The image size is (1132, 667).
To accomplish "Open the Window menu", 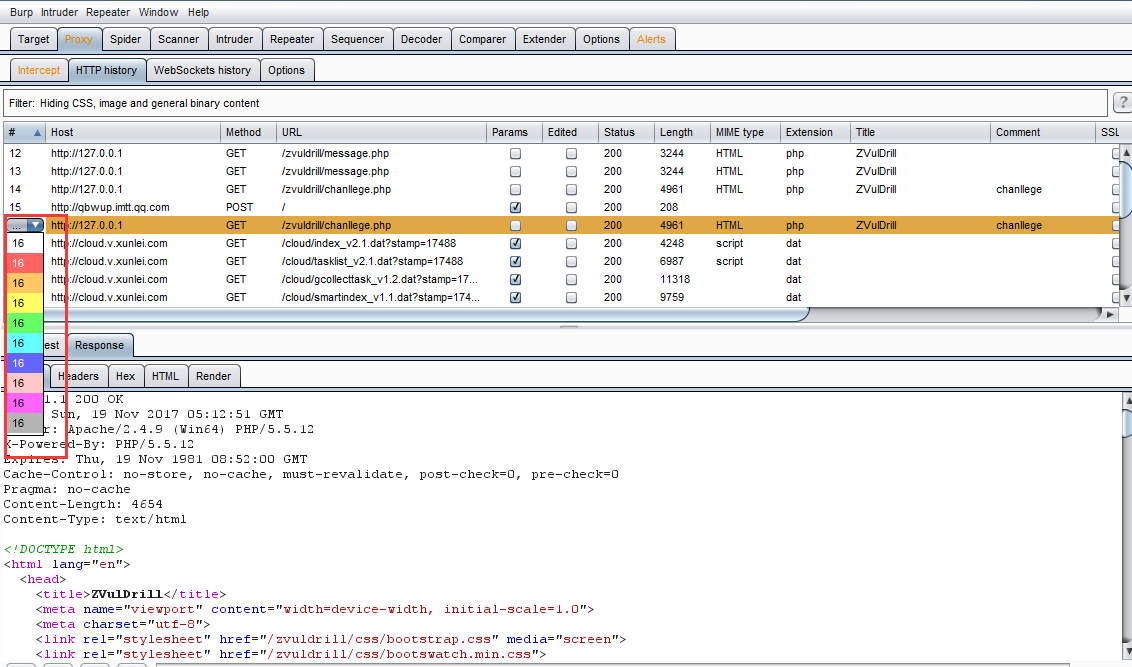I will pos(158,12).
